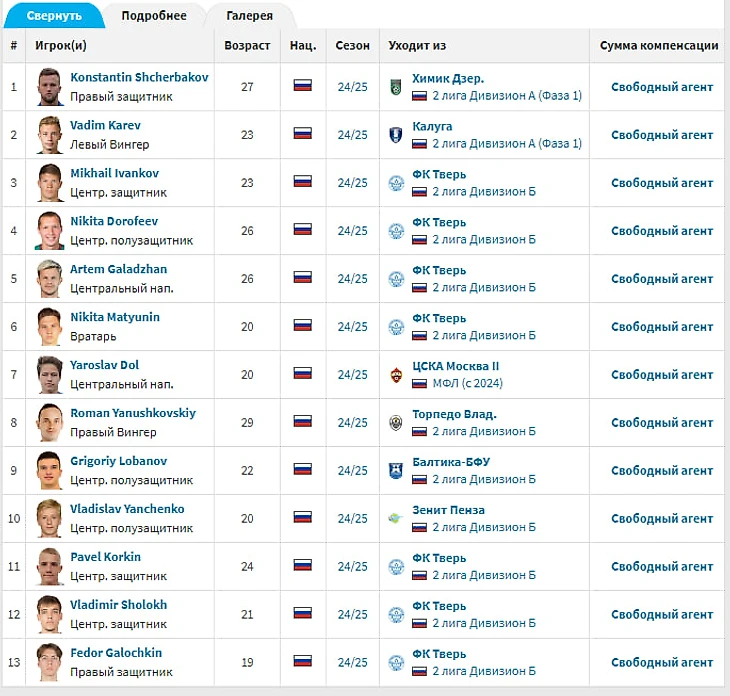The width and height of the screenshot is (730, 696).
Task: Open Roman Yanushkovskiy's profile link
Action: tap(133, 413)
